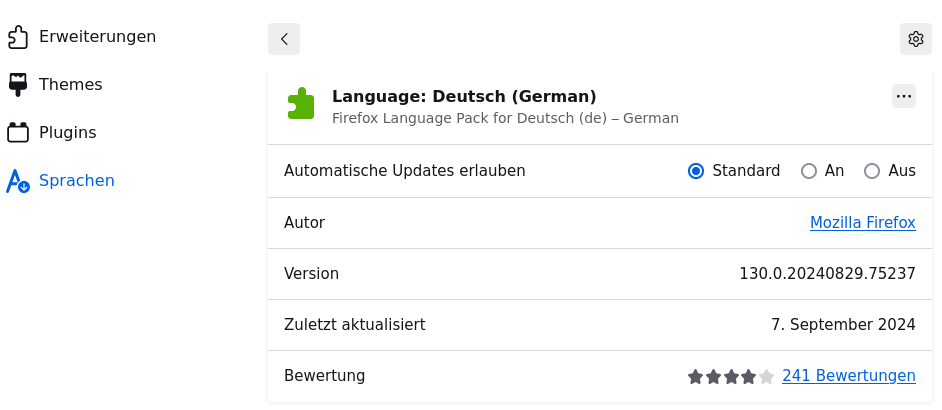
Task: Open the Mozilla Firefox author link
Action: coord(863,223)
